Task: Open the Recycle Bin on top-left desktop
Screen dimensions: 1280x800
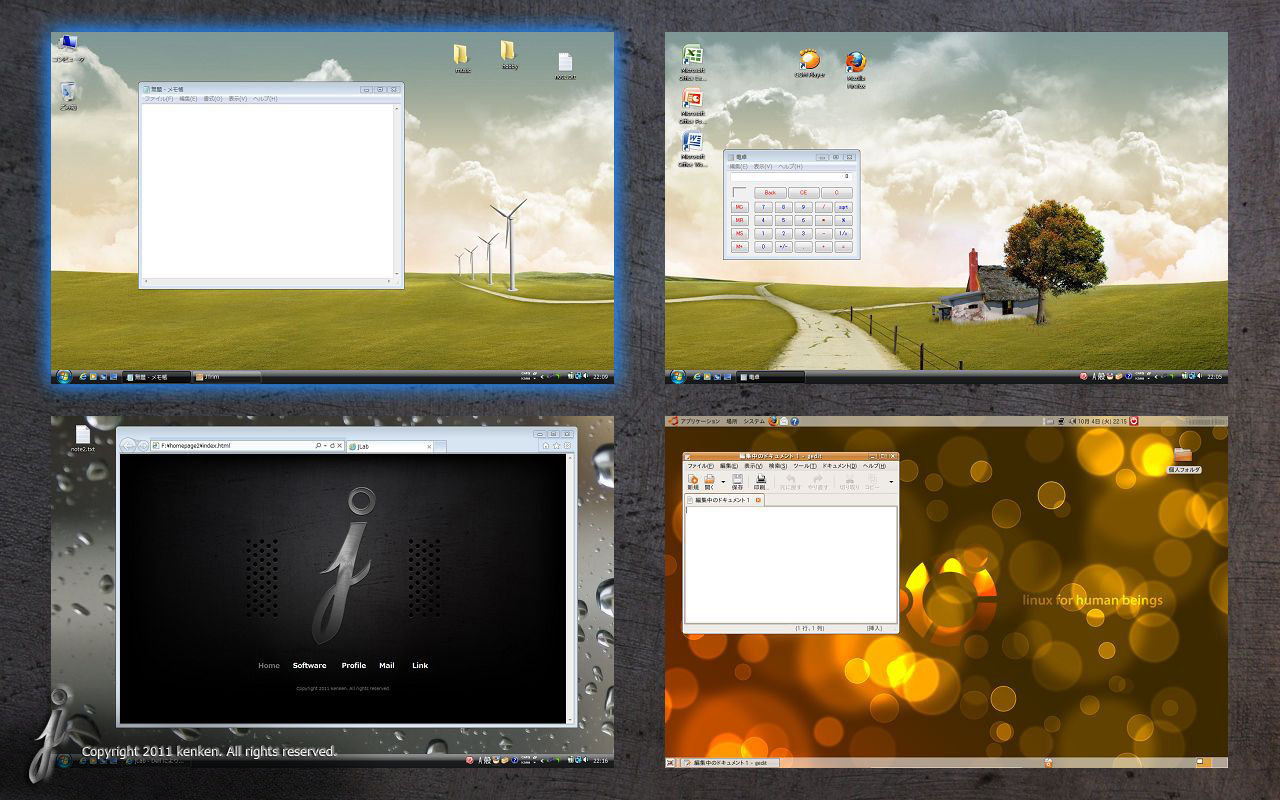Action: pyautogui.click(x=68, y=93)
